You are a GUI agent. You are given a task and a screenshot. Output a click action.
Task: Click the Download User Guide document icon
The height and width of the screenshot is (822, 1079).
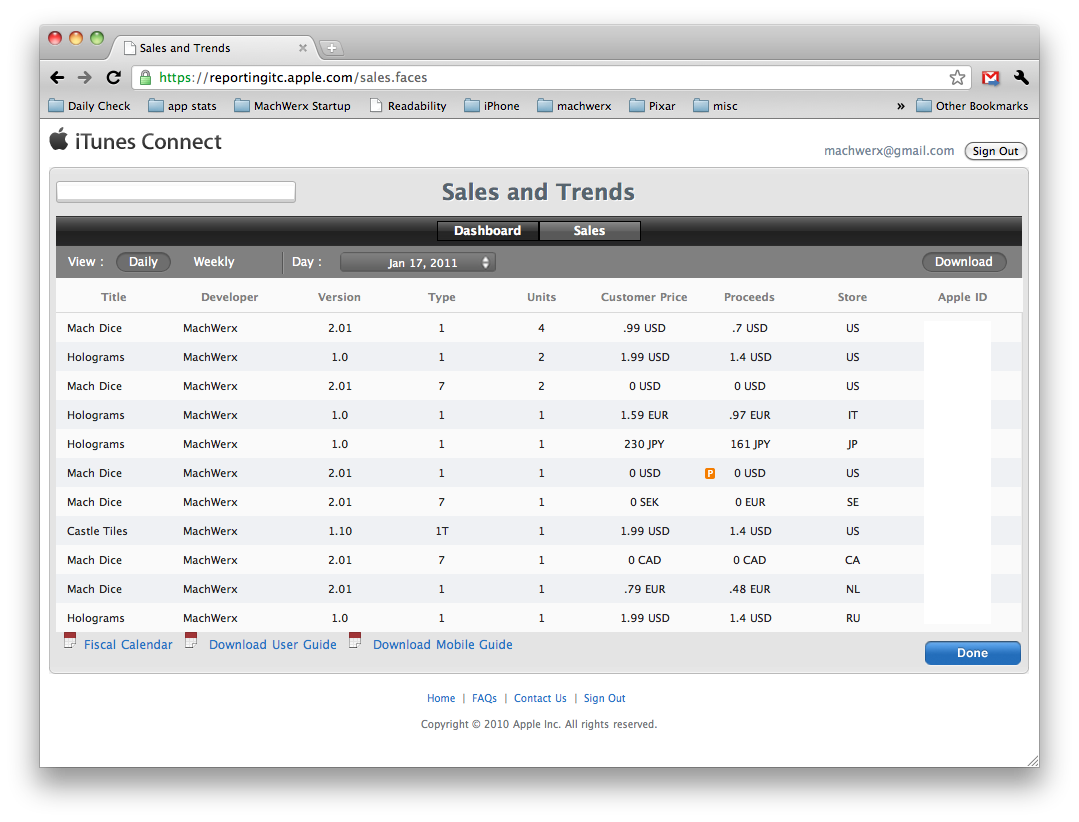tap(191, 640)
